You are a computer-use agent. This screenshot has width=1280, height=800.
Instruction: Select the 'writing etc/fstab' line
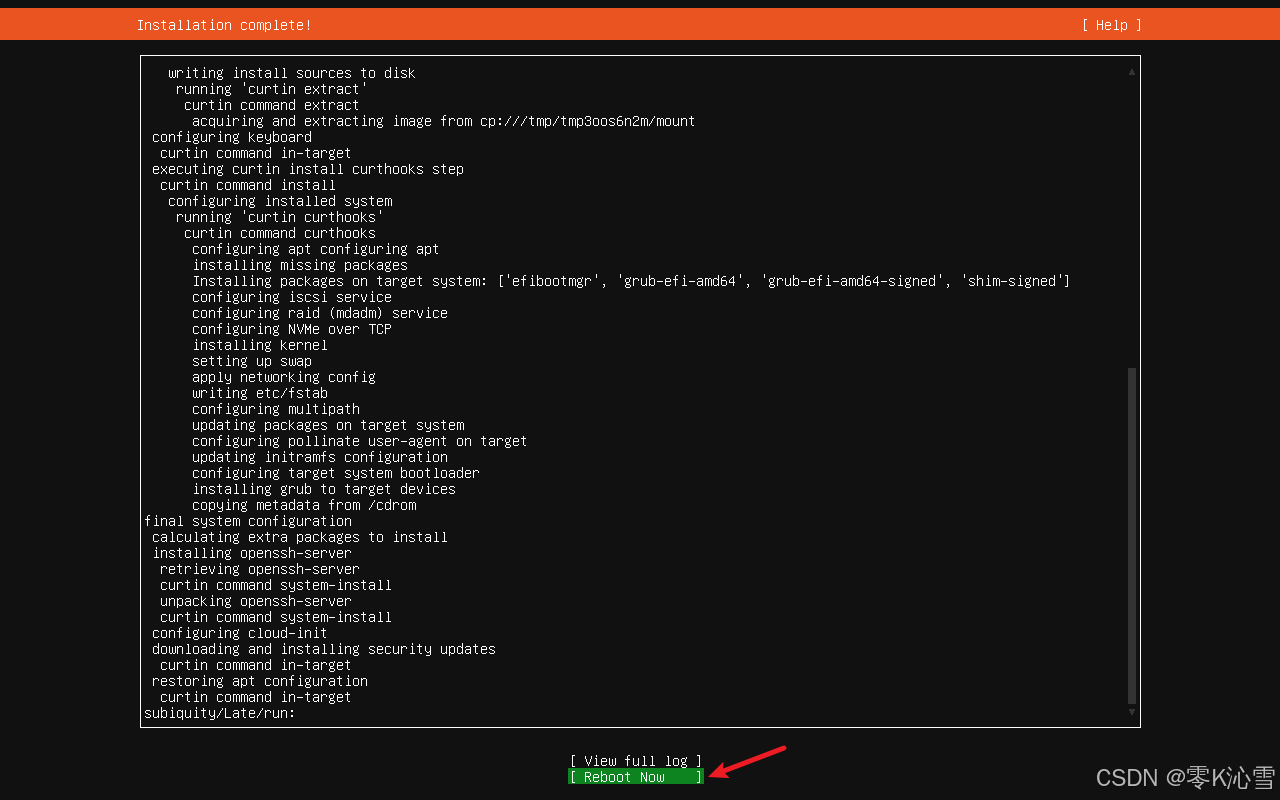pyautogui.click(x=260, y=393)
